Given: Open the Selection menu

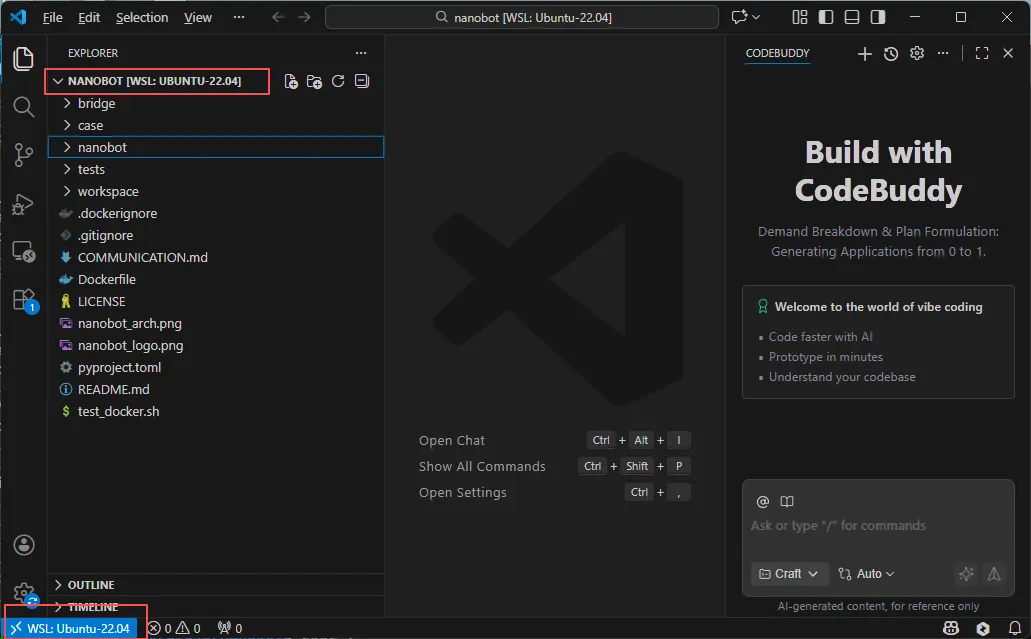Looking at the screenshot, I should click(142, 17).
